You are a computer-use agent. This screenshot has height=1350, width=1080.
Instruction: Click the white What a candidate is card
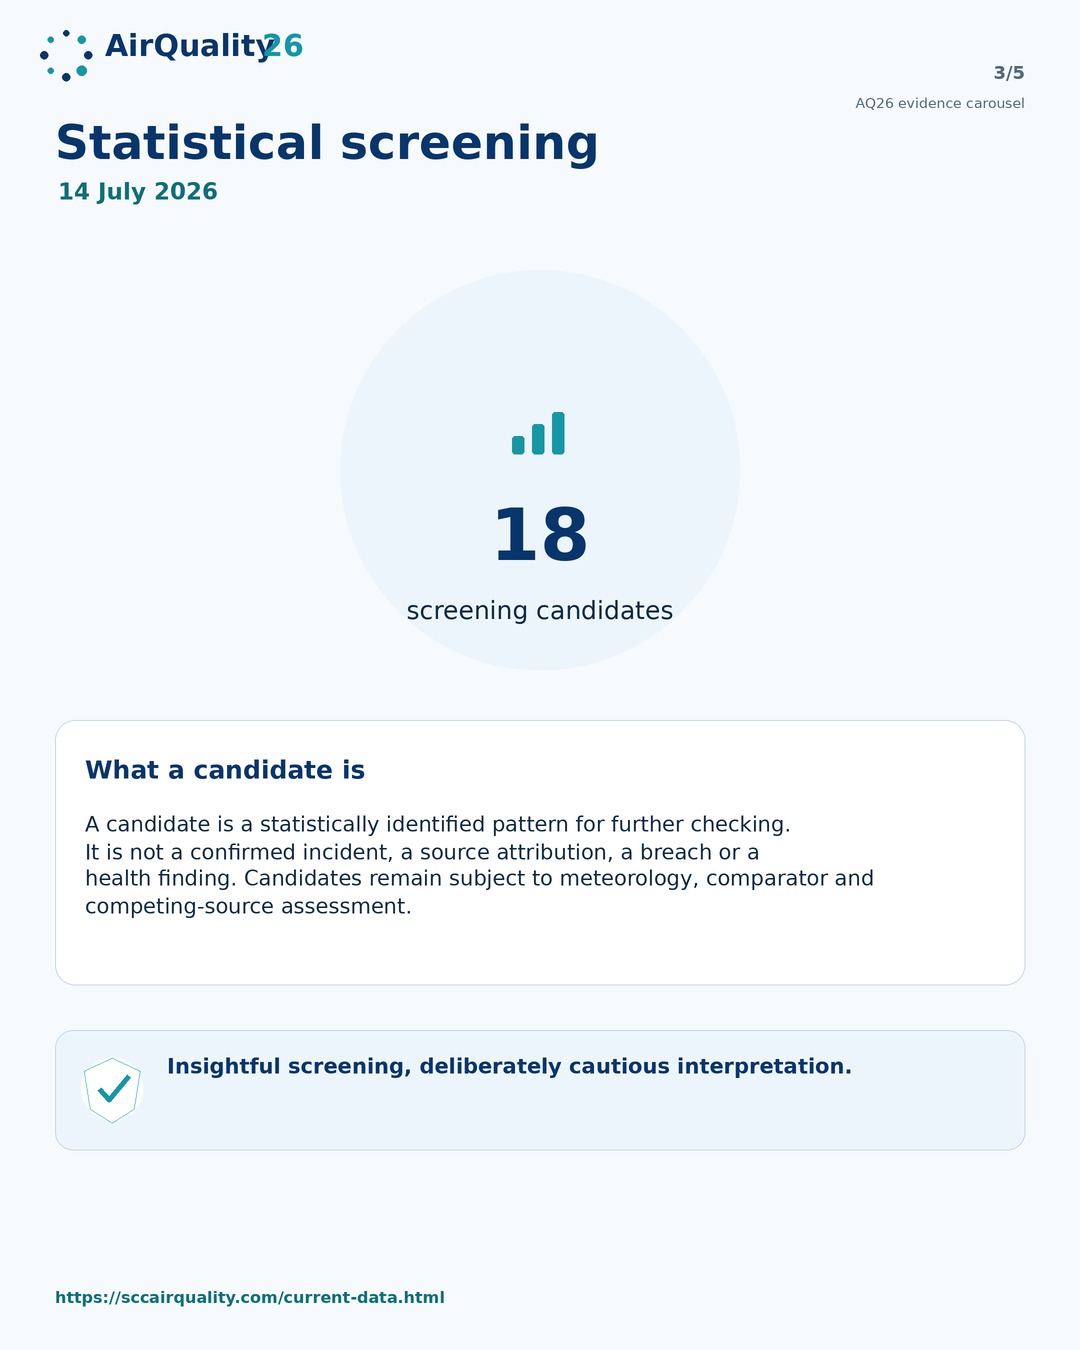tap(540, 853)
